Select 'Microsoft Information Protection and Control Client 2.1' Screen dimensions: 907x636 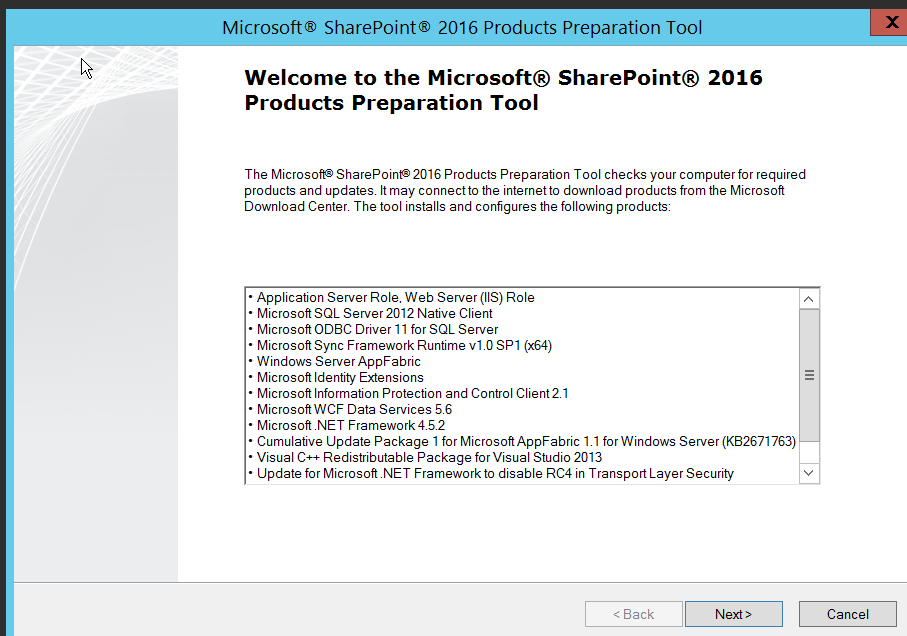pos(412,393)
